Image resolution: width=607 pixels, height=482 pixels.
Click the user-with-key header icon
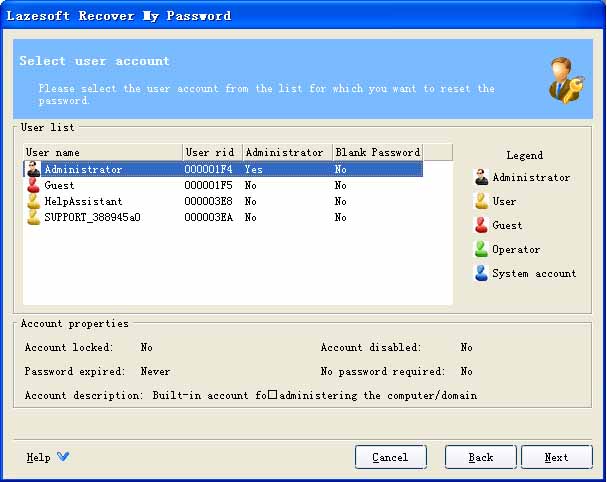click(x=566, y=79)
